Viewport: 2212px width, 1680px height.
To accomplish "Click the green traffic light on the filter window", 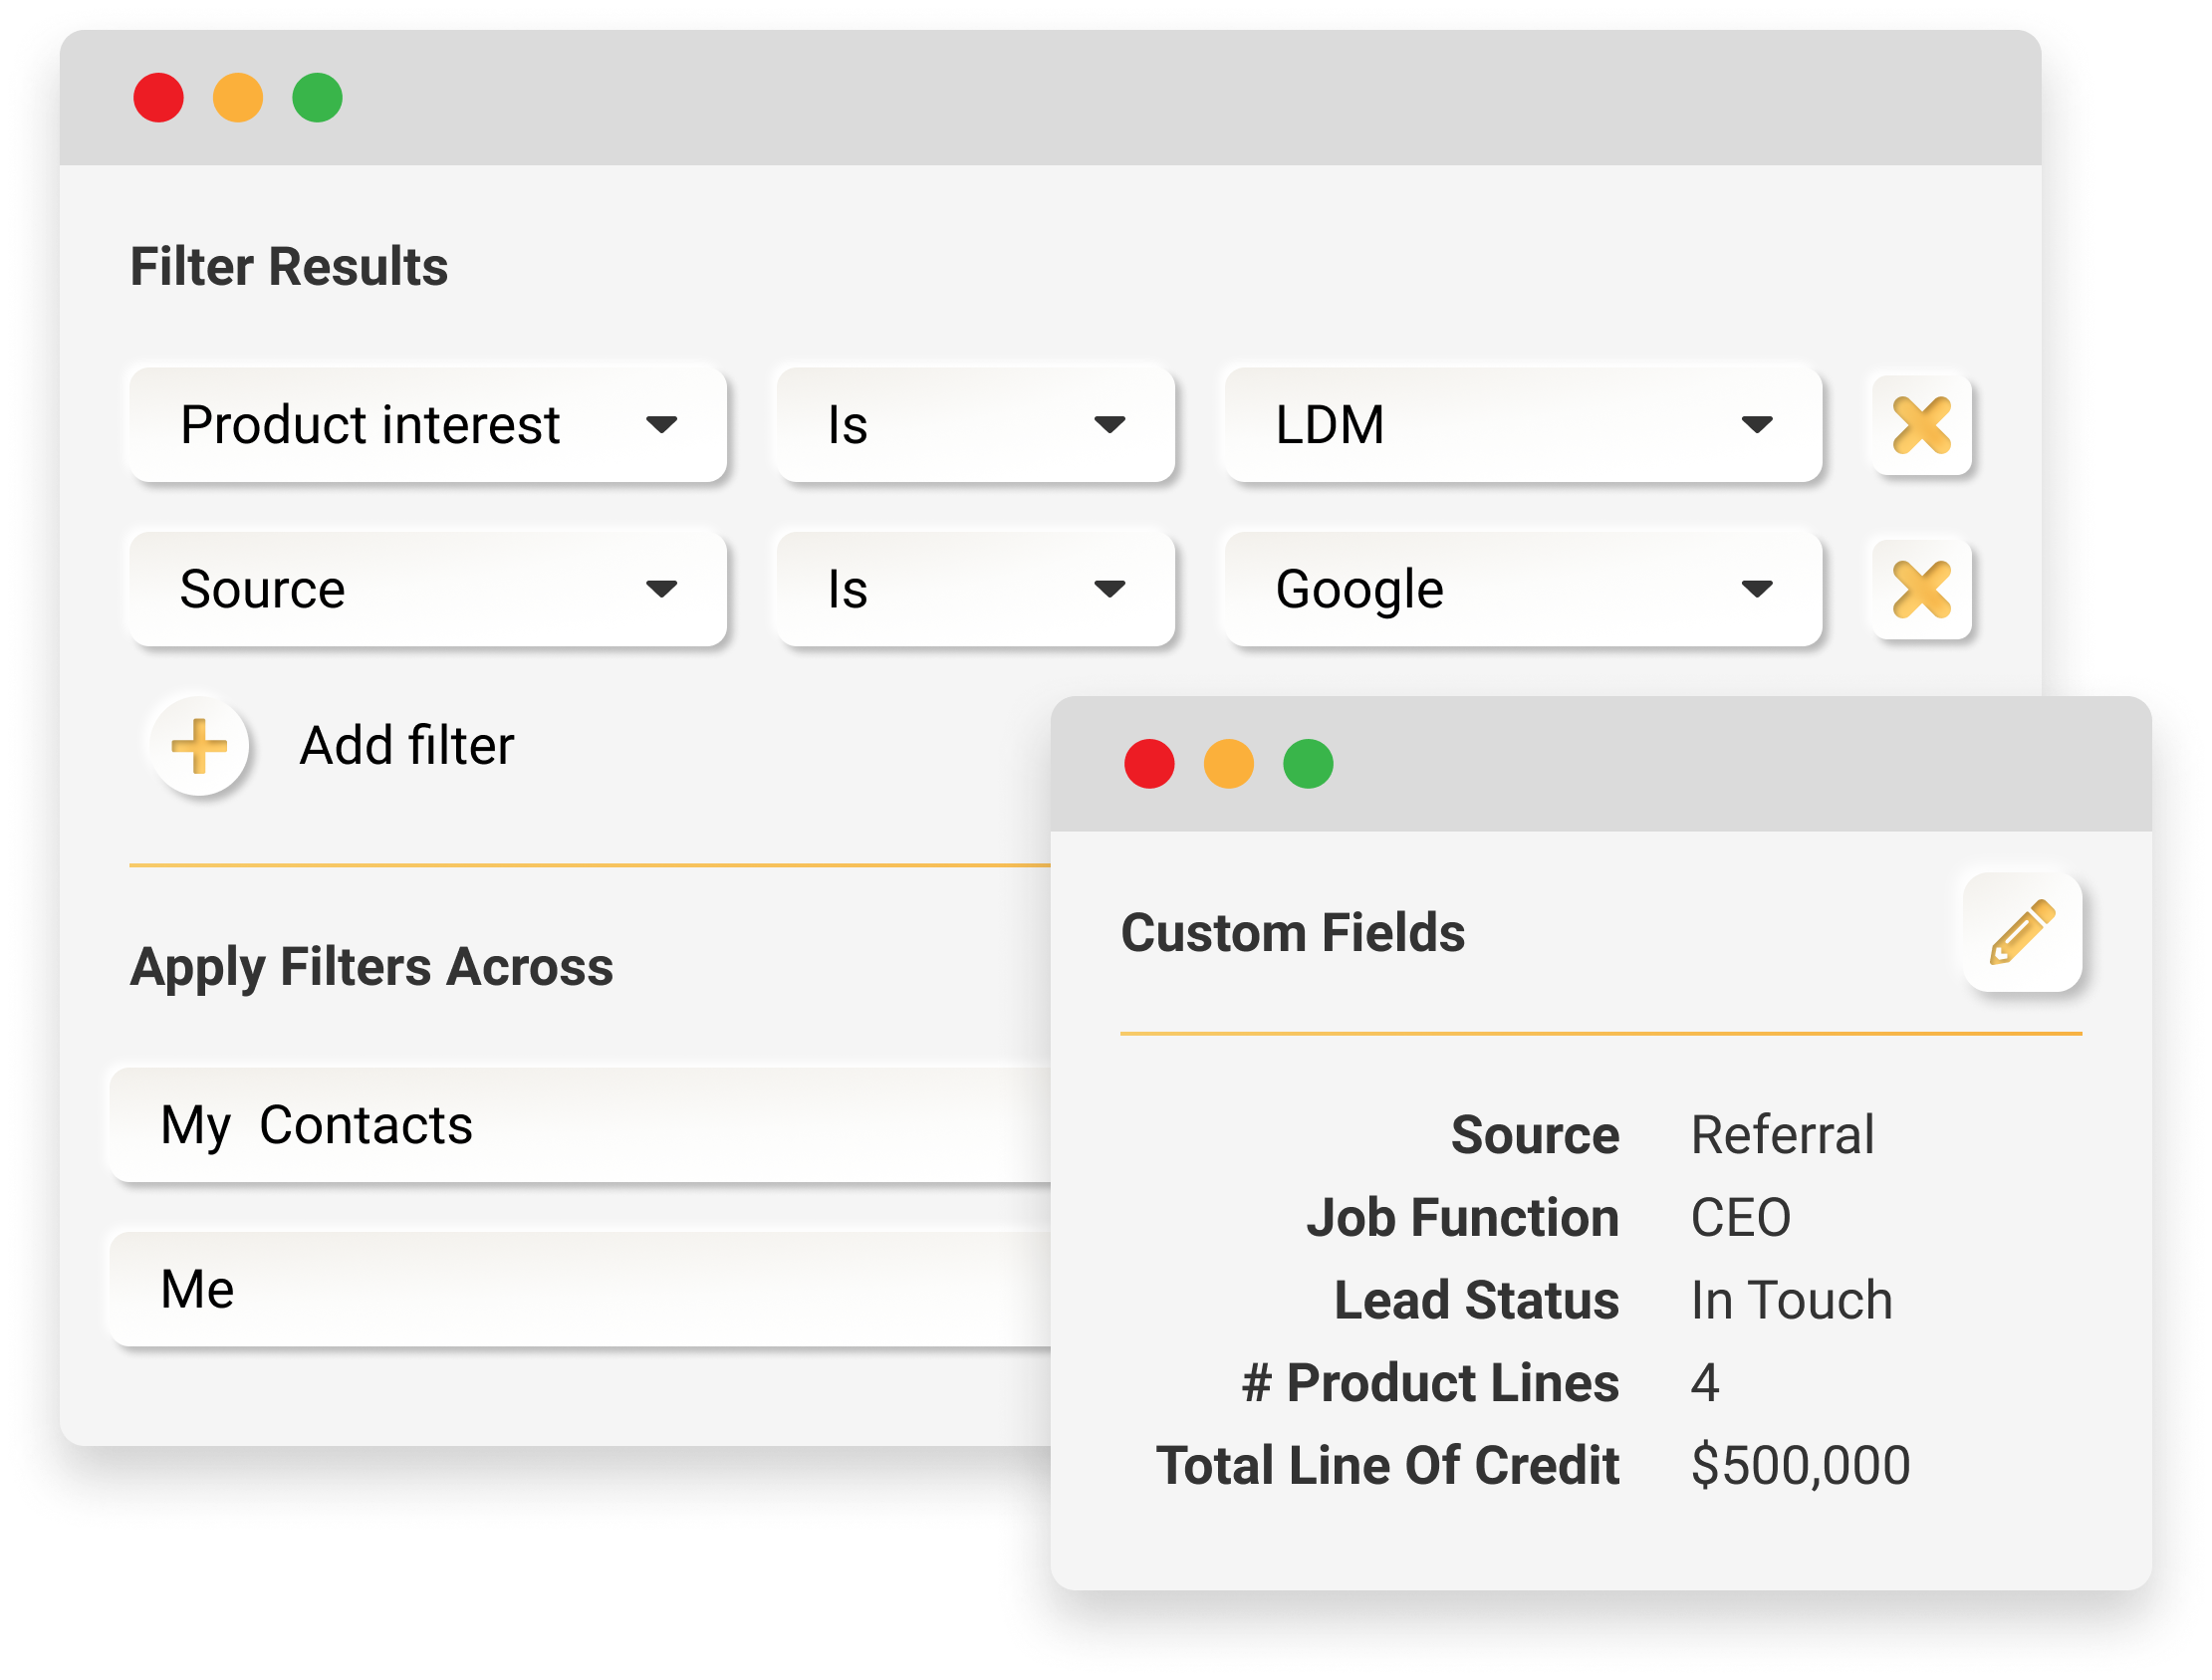I will (318, 97).
